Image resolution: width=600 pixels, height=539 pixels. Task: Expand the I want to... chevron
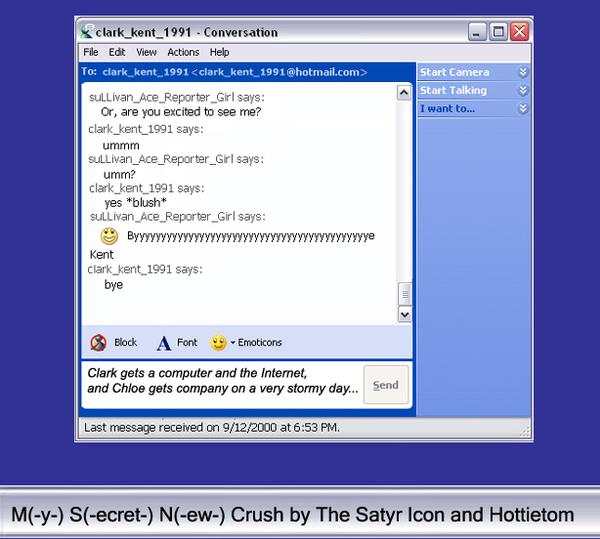[522, 108]
